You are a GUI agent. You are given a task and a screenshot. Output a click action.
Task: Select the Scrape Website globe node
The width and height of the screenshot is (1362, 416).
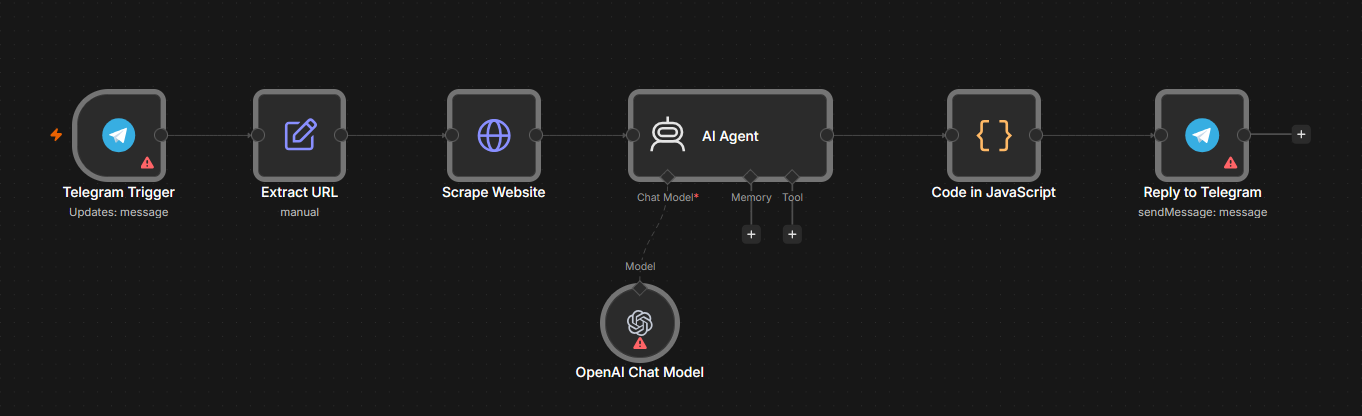click(494, 135)
